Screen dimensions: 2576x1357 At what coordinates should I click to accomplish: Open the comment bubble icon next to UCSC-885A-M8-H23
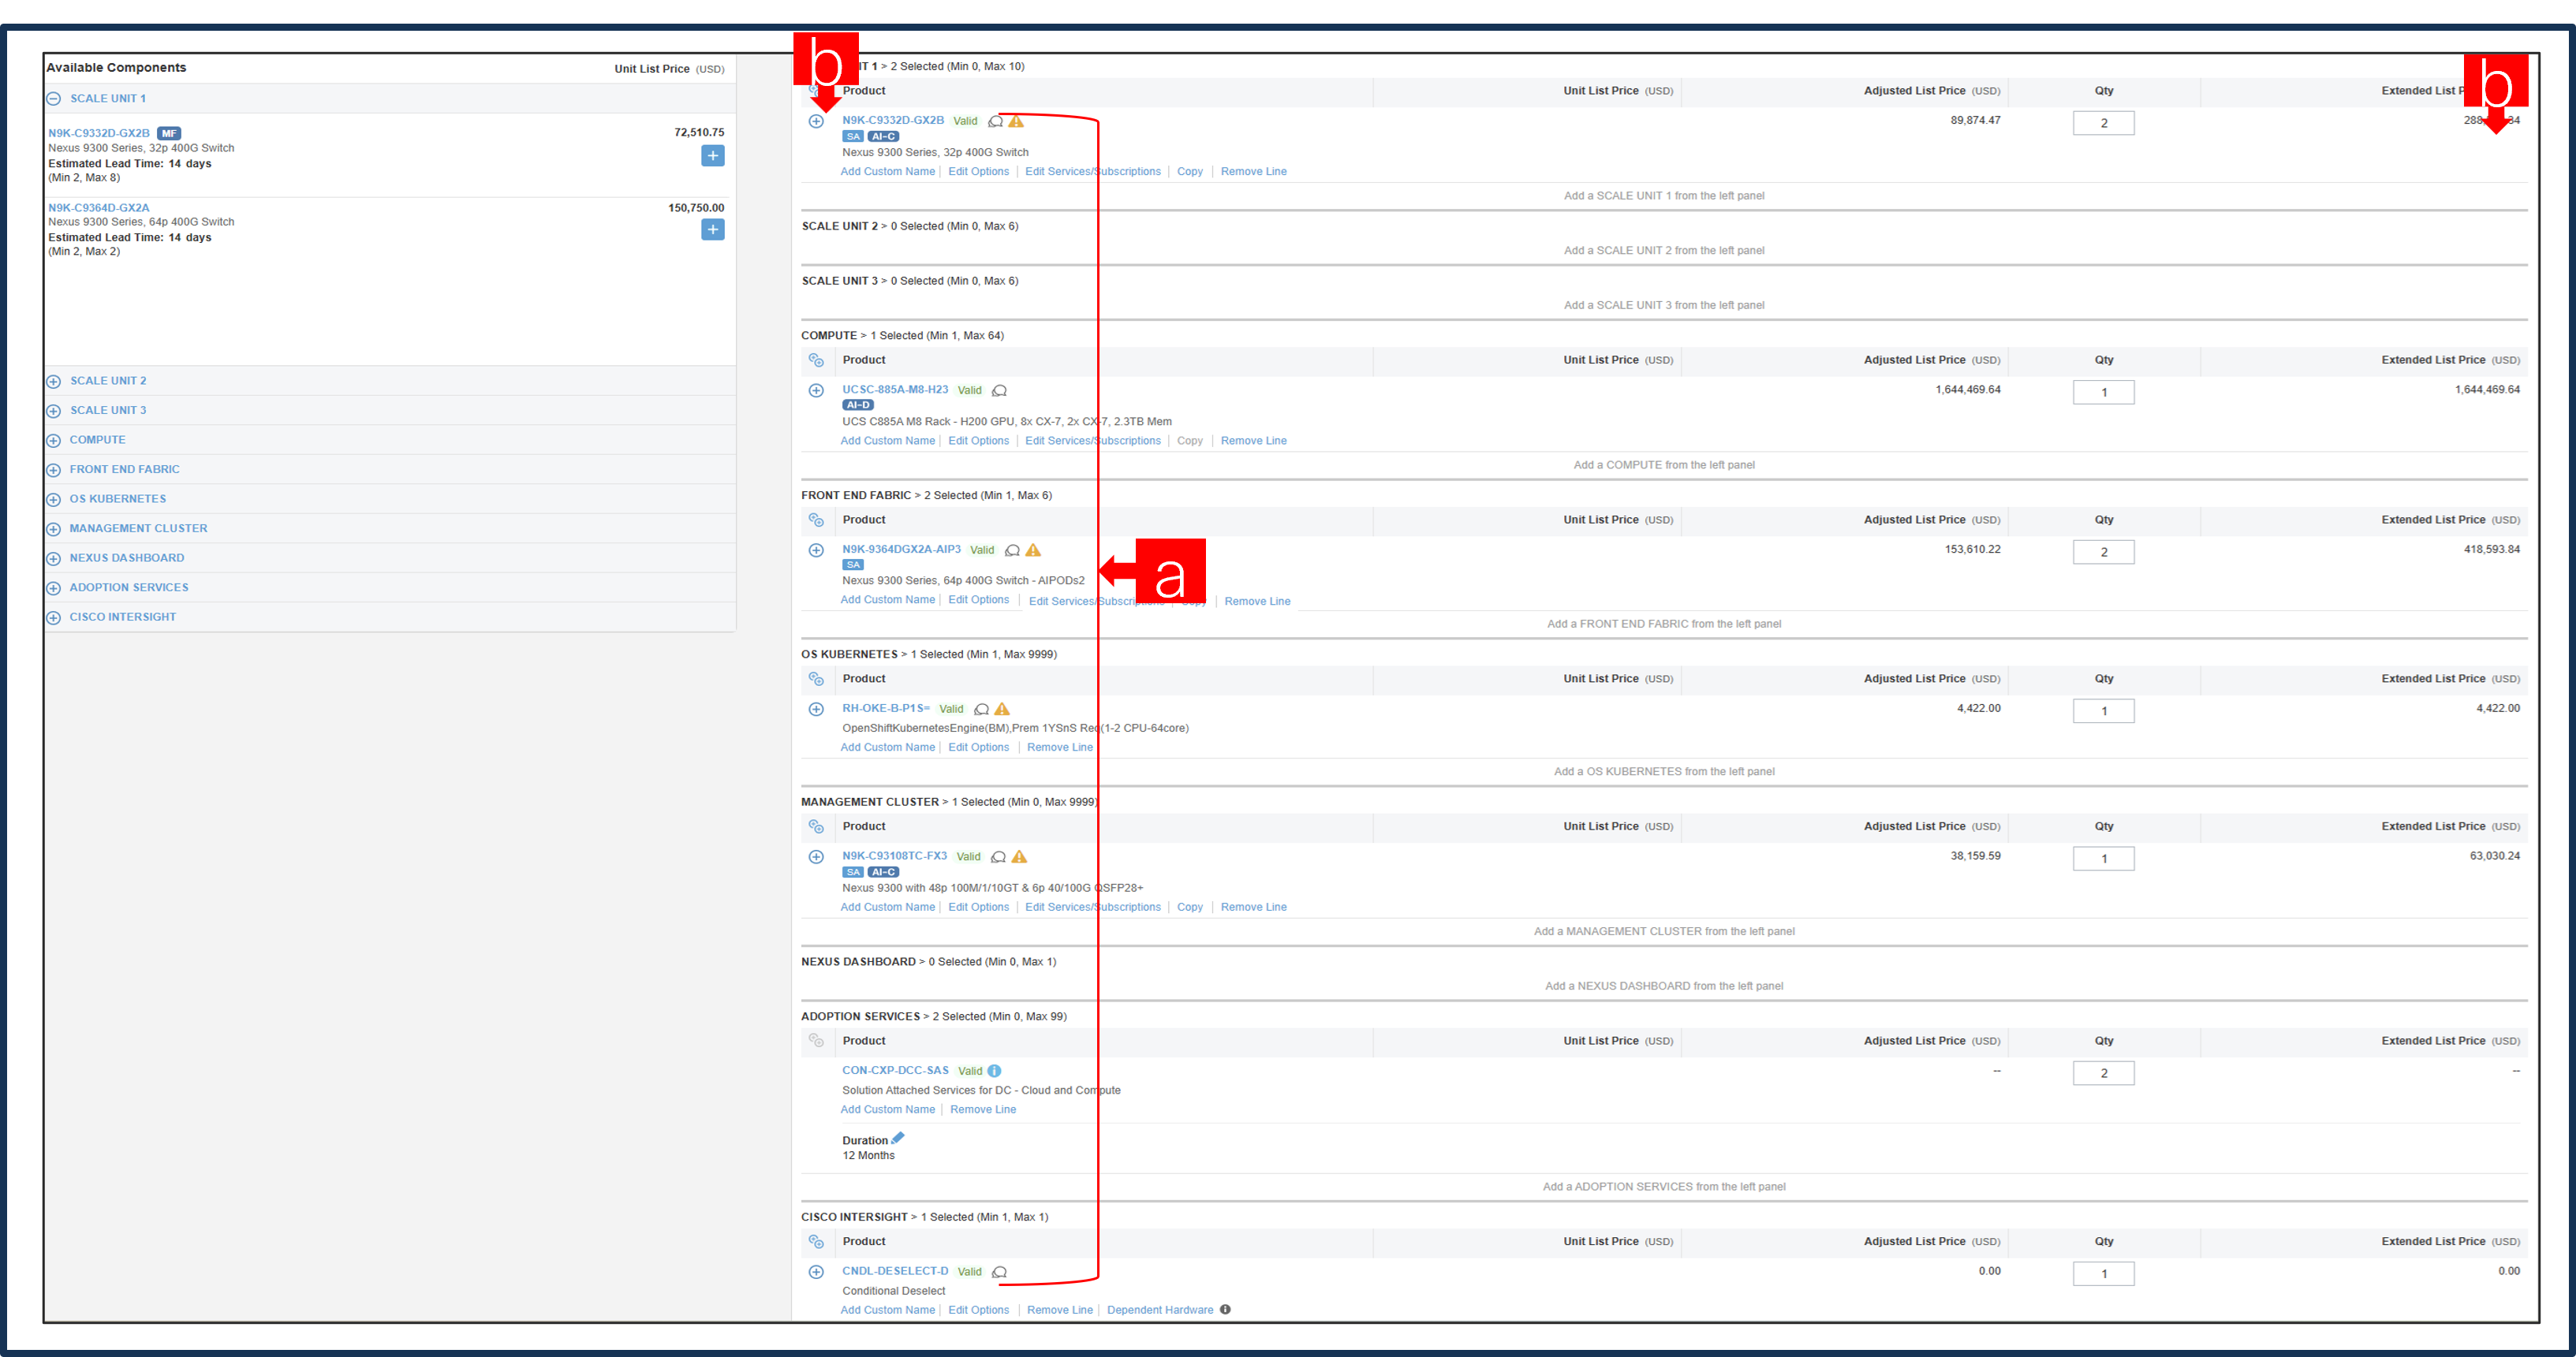[x=999, y=390]
